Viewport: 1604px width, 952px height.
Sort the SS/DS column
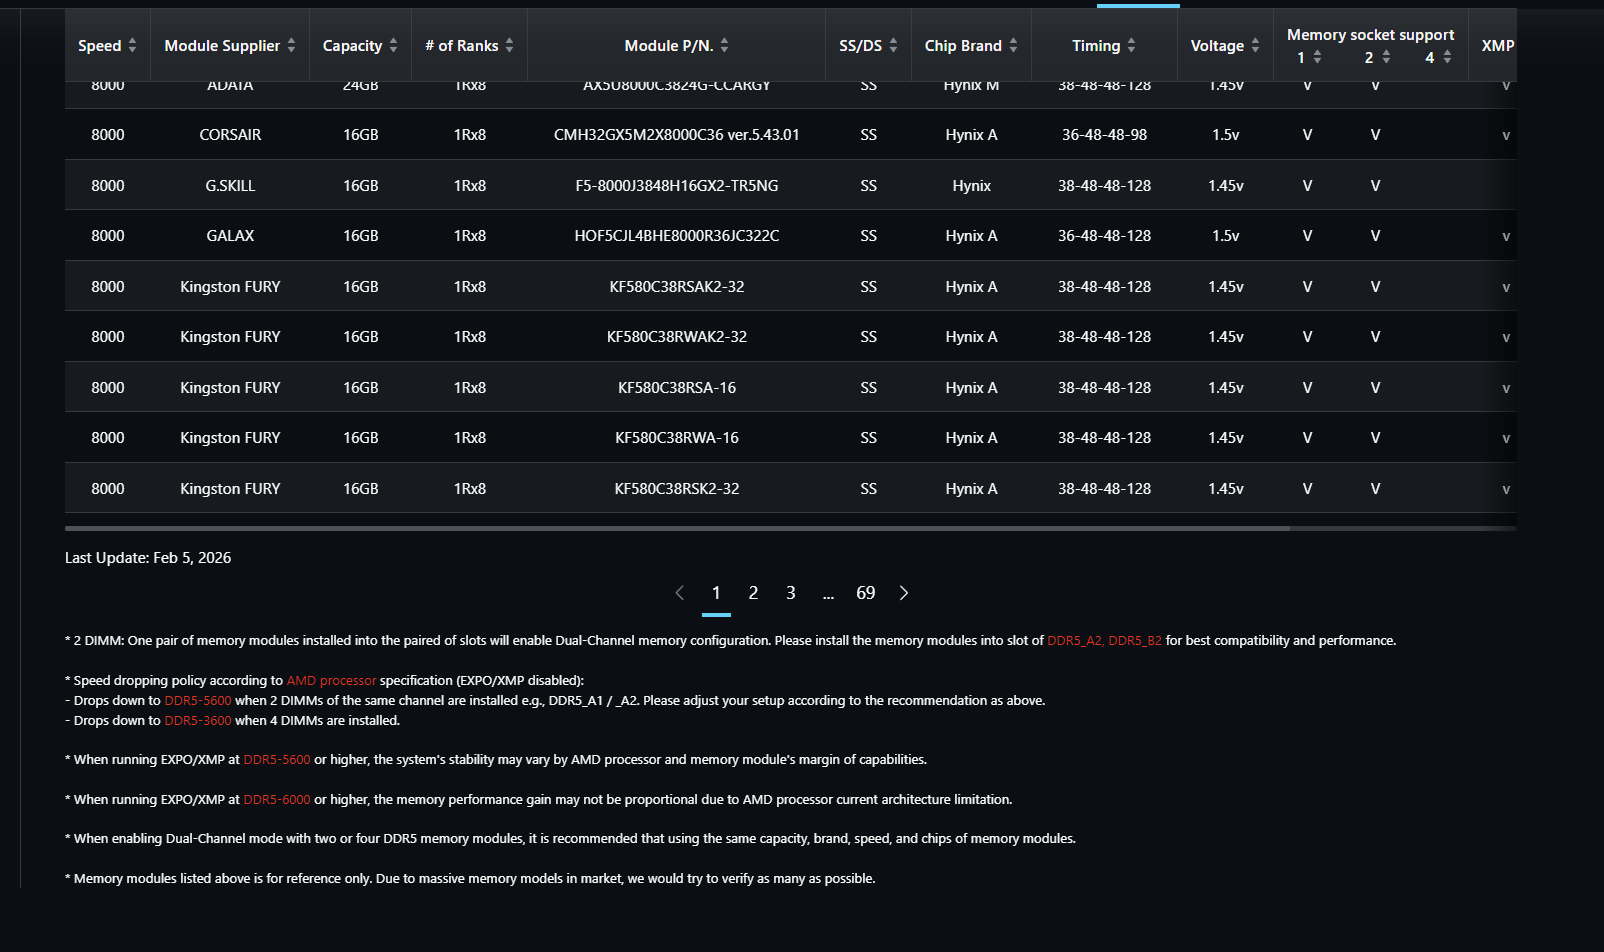click(x=893, y=46)
